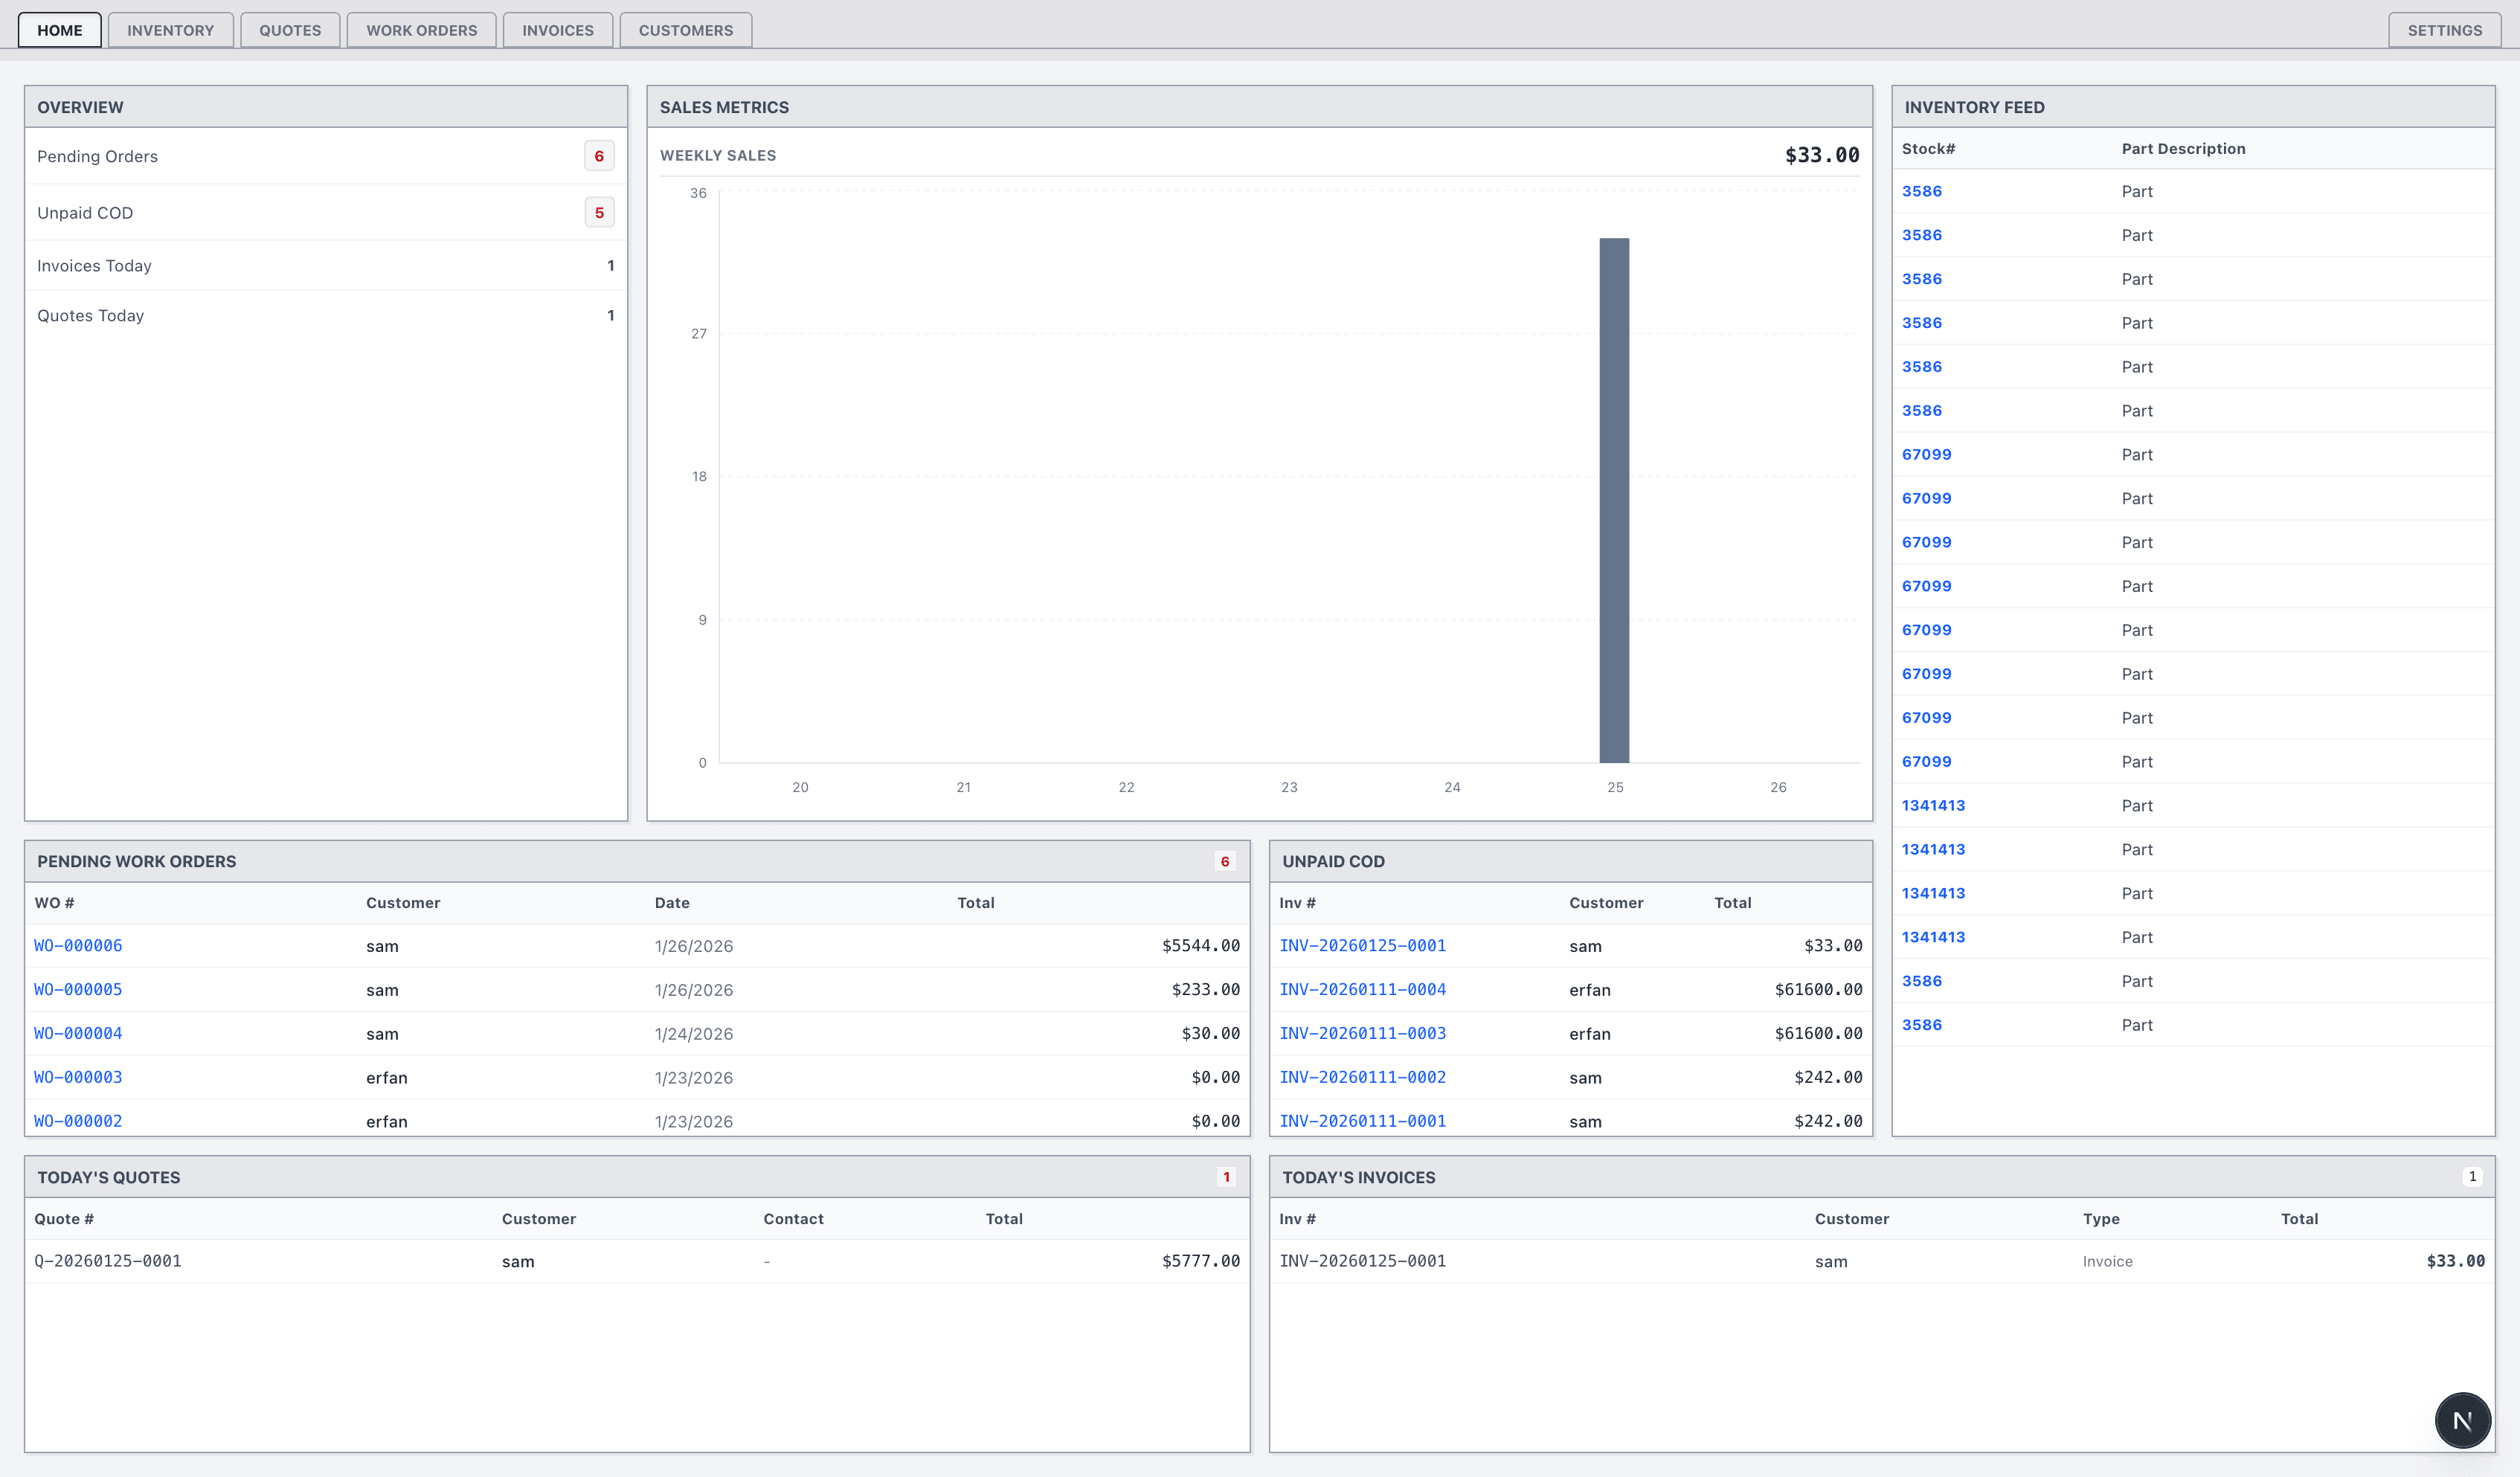2520x1477 pixels.
Task: Click the count badge on Today's Invoices header
Action: (x=2472, y=1176)
